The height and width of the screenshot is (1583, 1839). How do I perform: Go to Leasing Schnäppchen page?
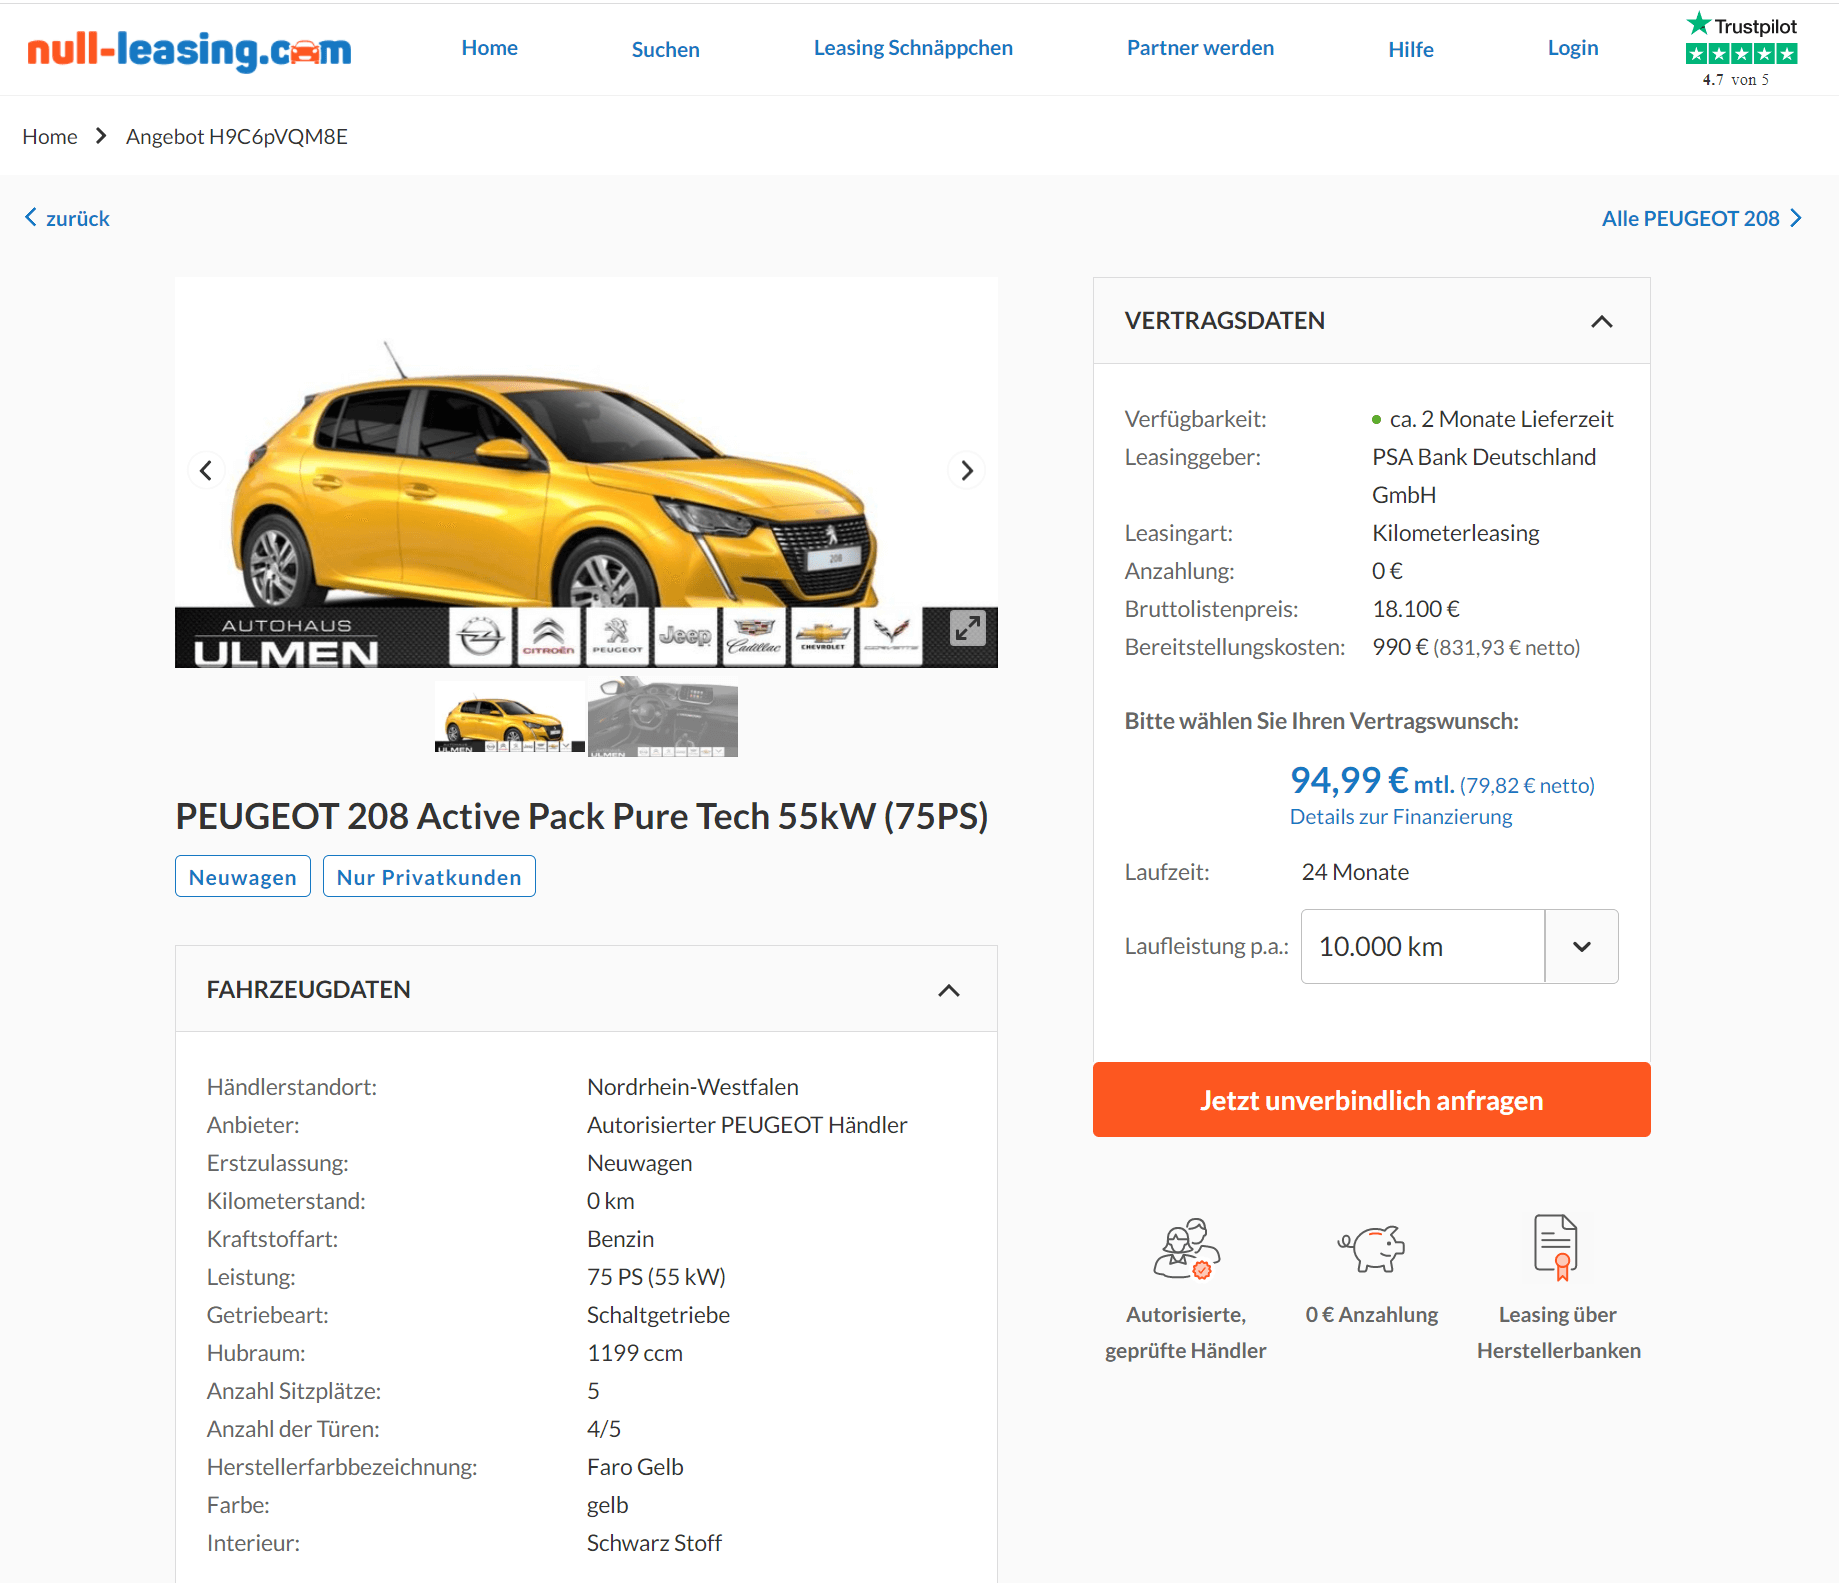point(913,48)
